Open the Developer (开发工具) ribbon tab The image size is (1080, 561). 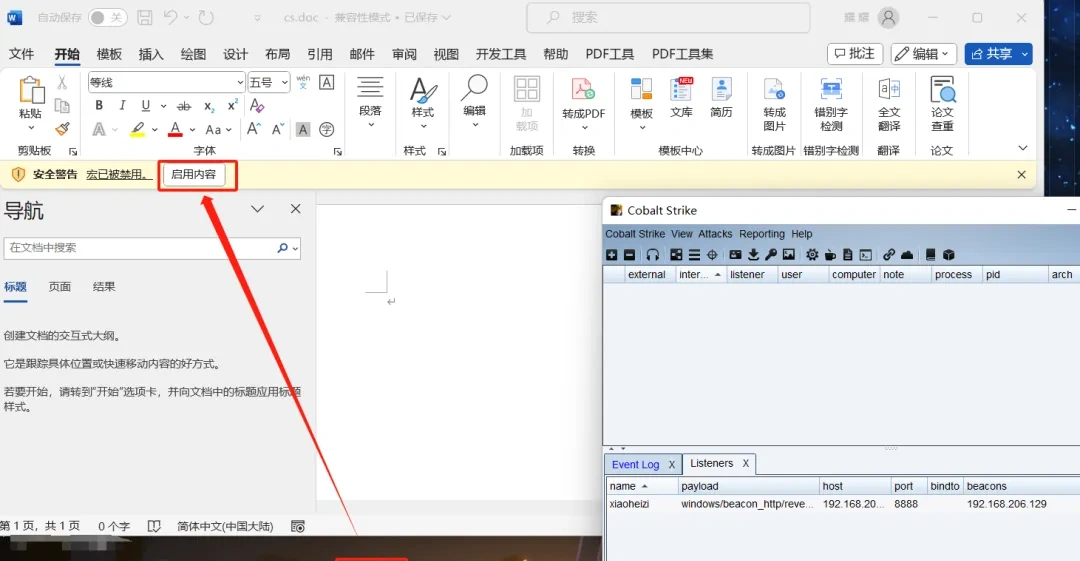501,54
